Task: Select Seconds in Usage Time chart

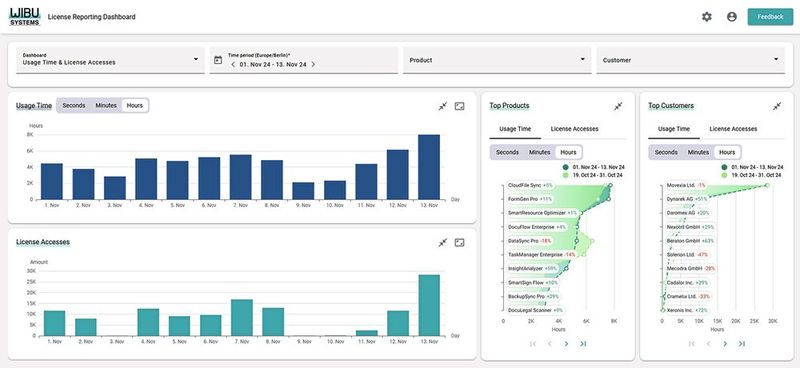Action: pyautogui.click(x=73, y=105)
